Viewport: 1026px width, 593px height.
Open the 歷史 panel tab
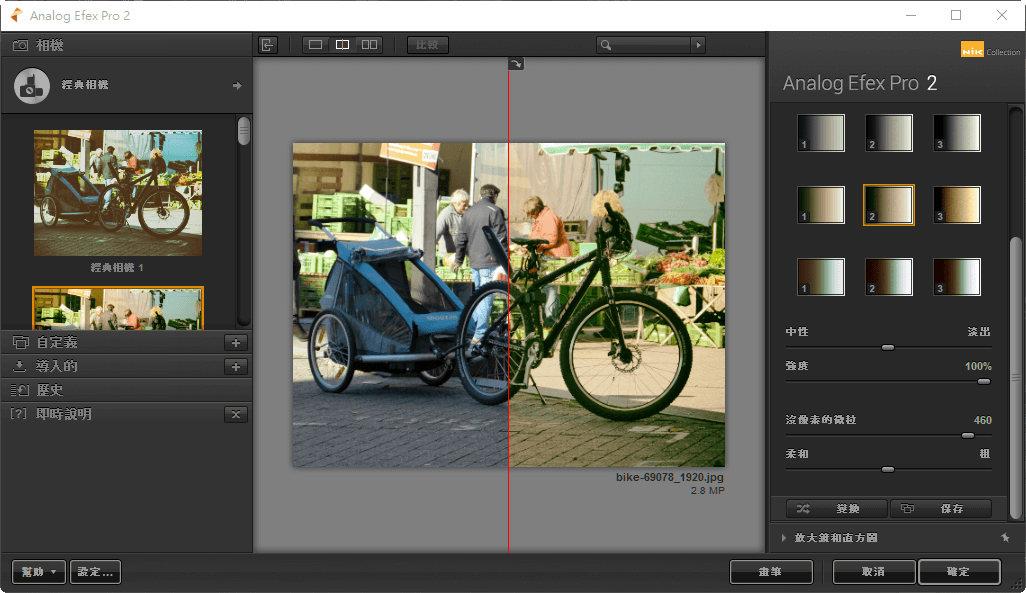click(x=50, y=391)
